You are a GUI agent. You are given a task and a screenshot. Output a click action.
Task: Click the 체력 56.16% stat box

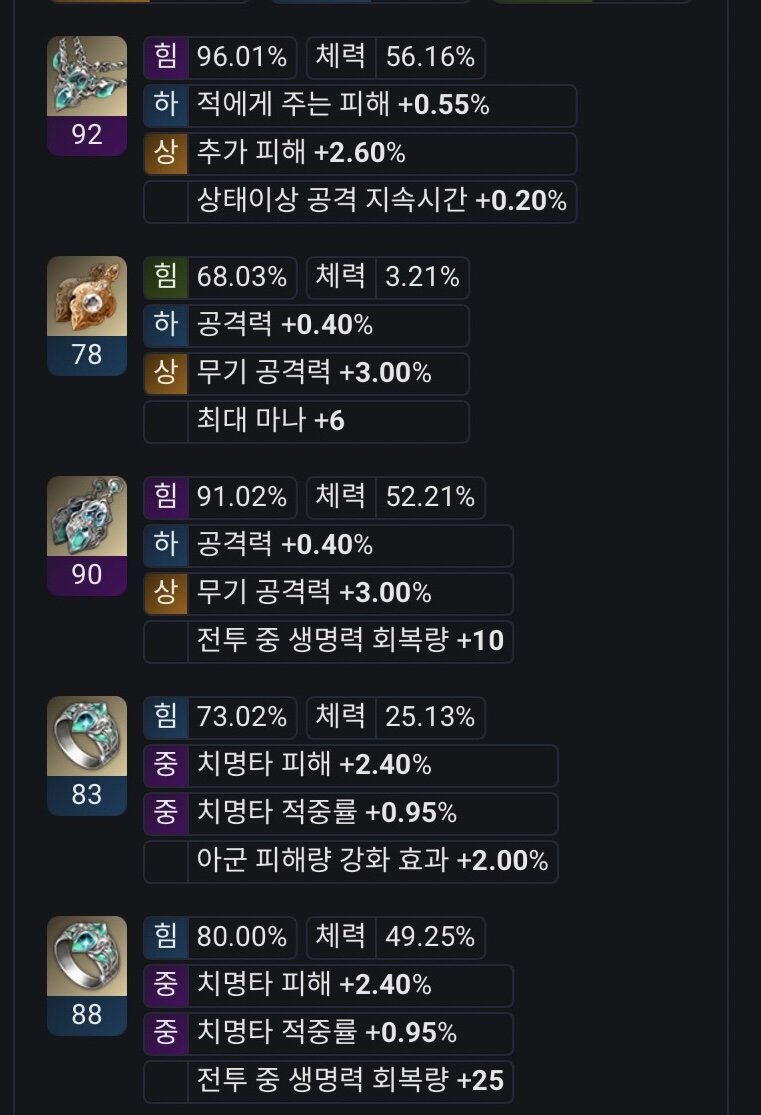(396, 58)
